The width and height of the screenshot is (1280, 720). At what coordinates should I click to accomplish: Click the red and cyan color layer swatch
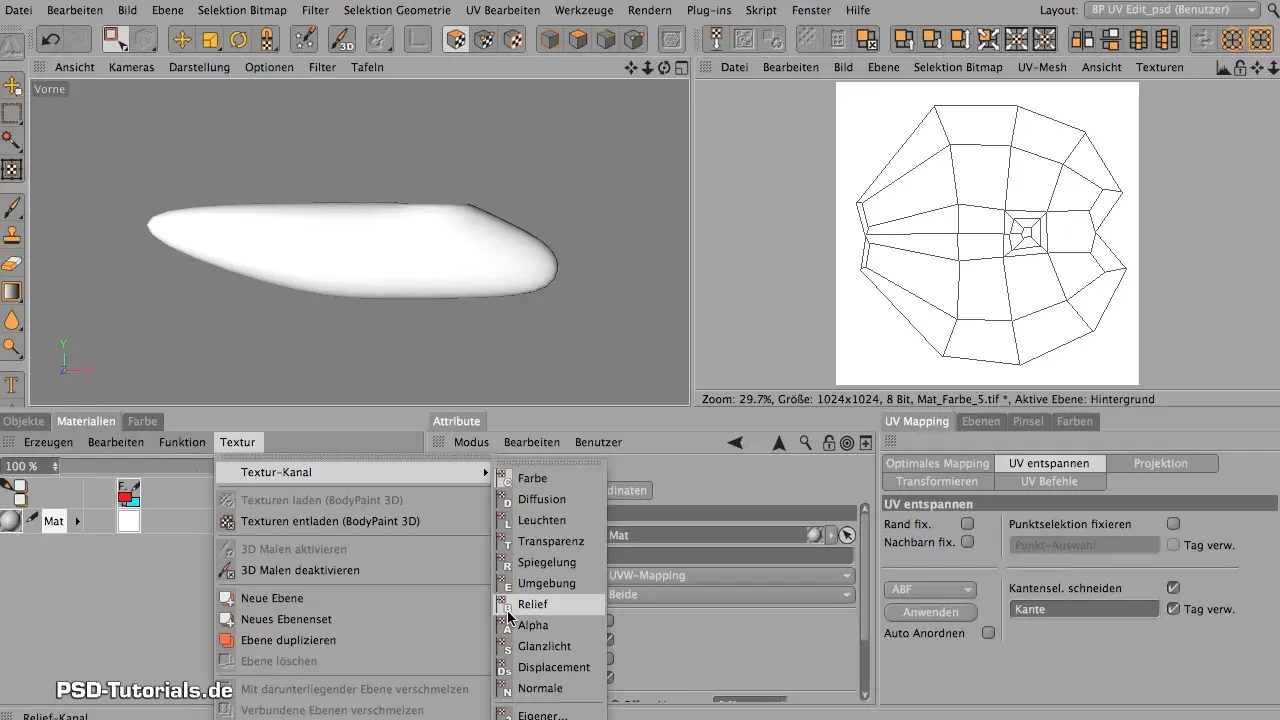[x=128, y=493]
